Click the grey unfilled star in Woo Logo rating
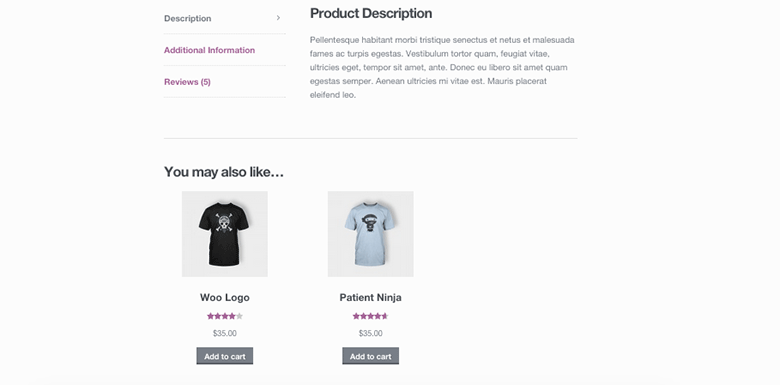 239,316
